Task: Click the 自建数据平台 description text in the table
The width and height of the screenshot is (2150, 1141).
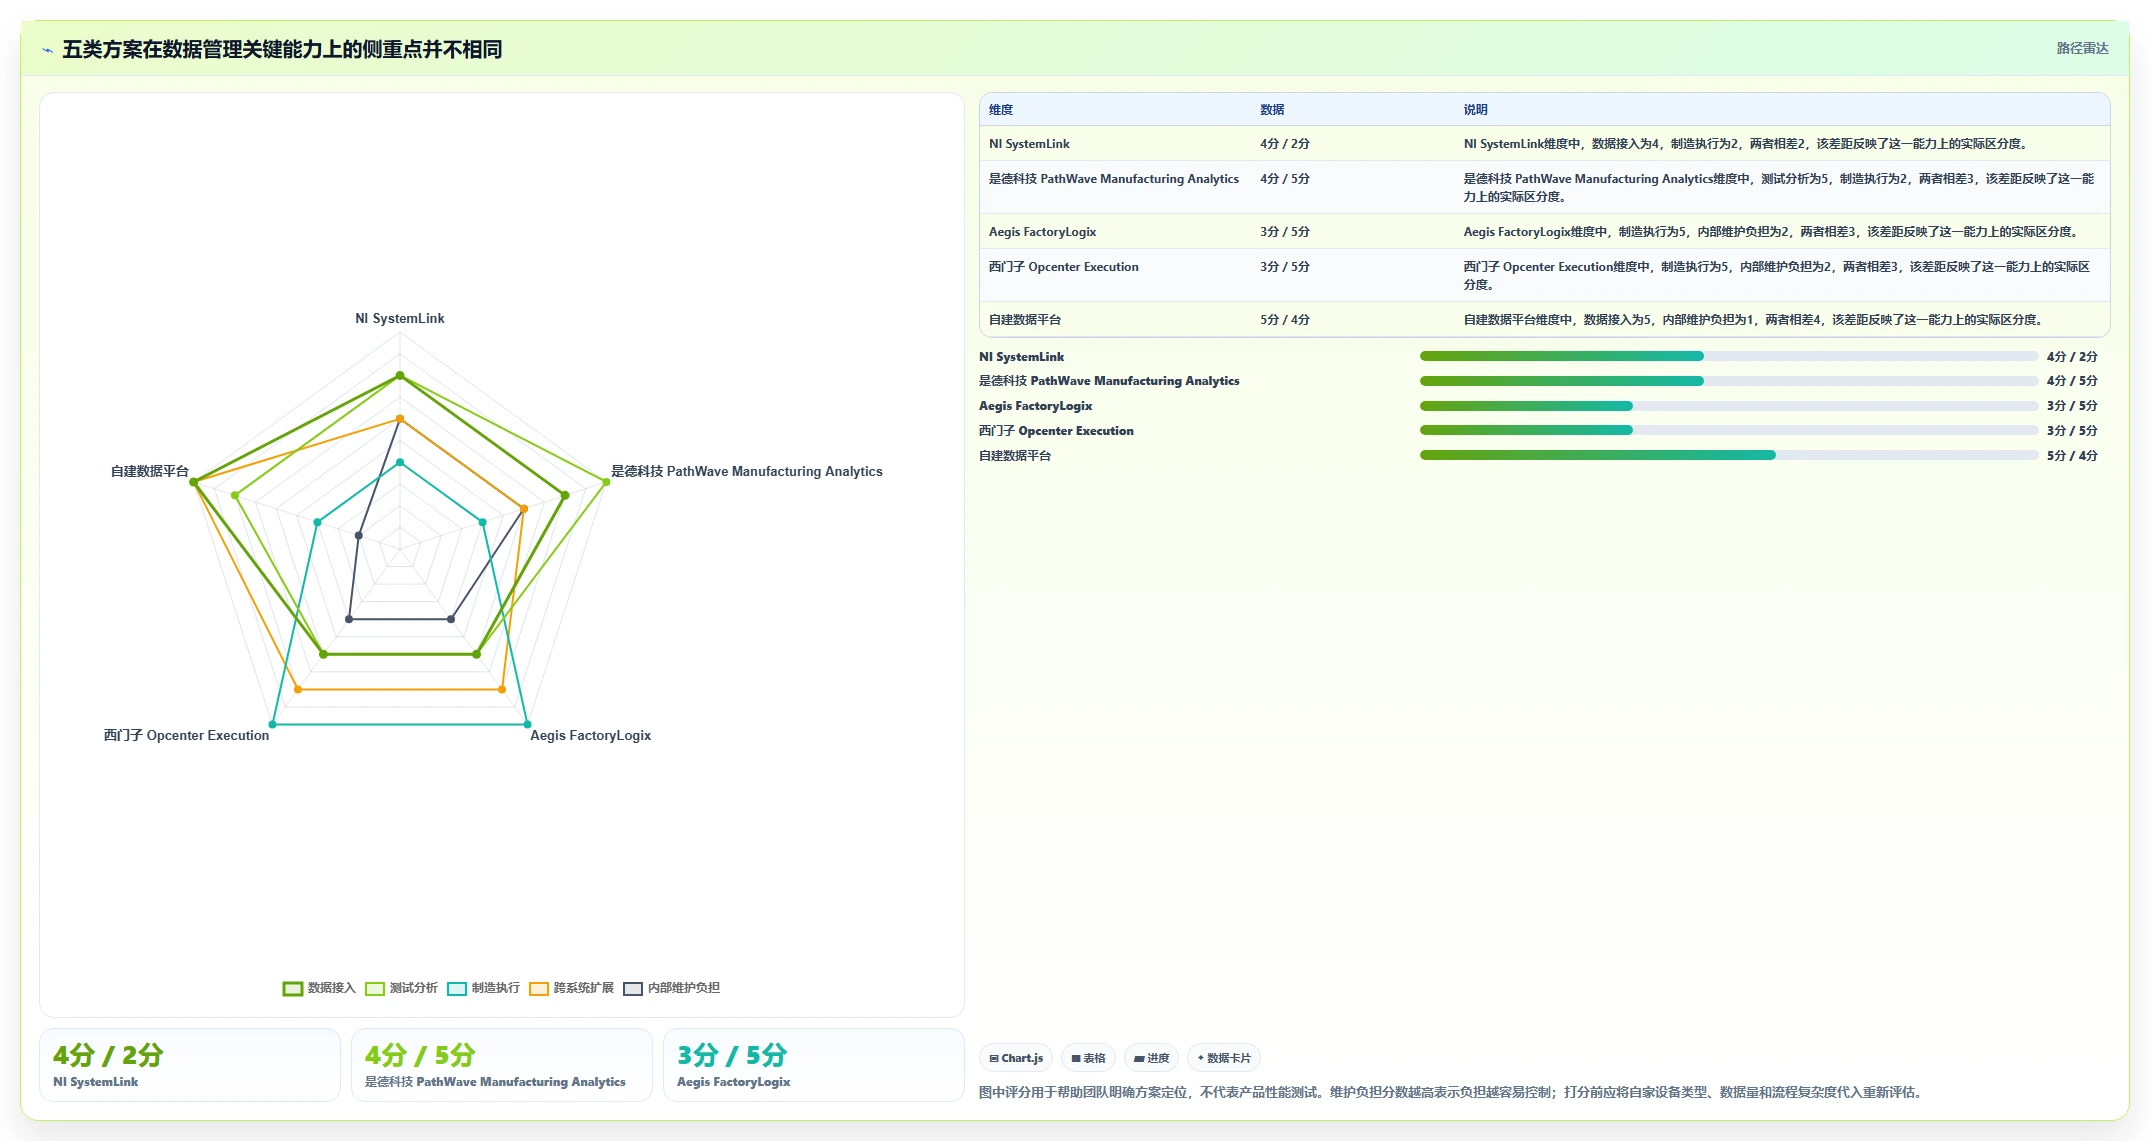Action: point(1754,320)
